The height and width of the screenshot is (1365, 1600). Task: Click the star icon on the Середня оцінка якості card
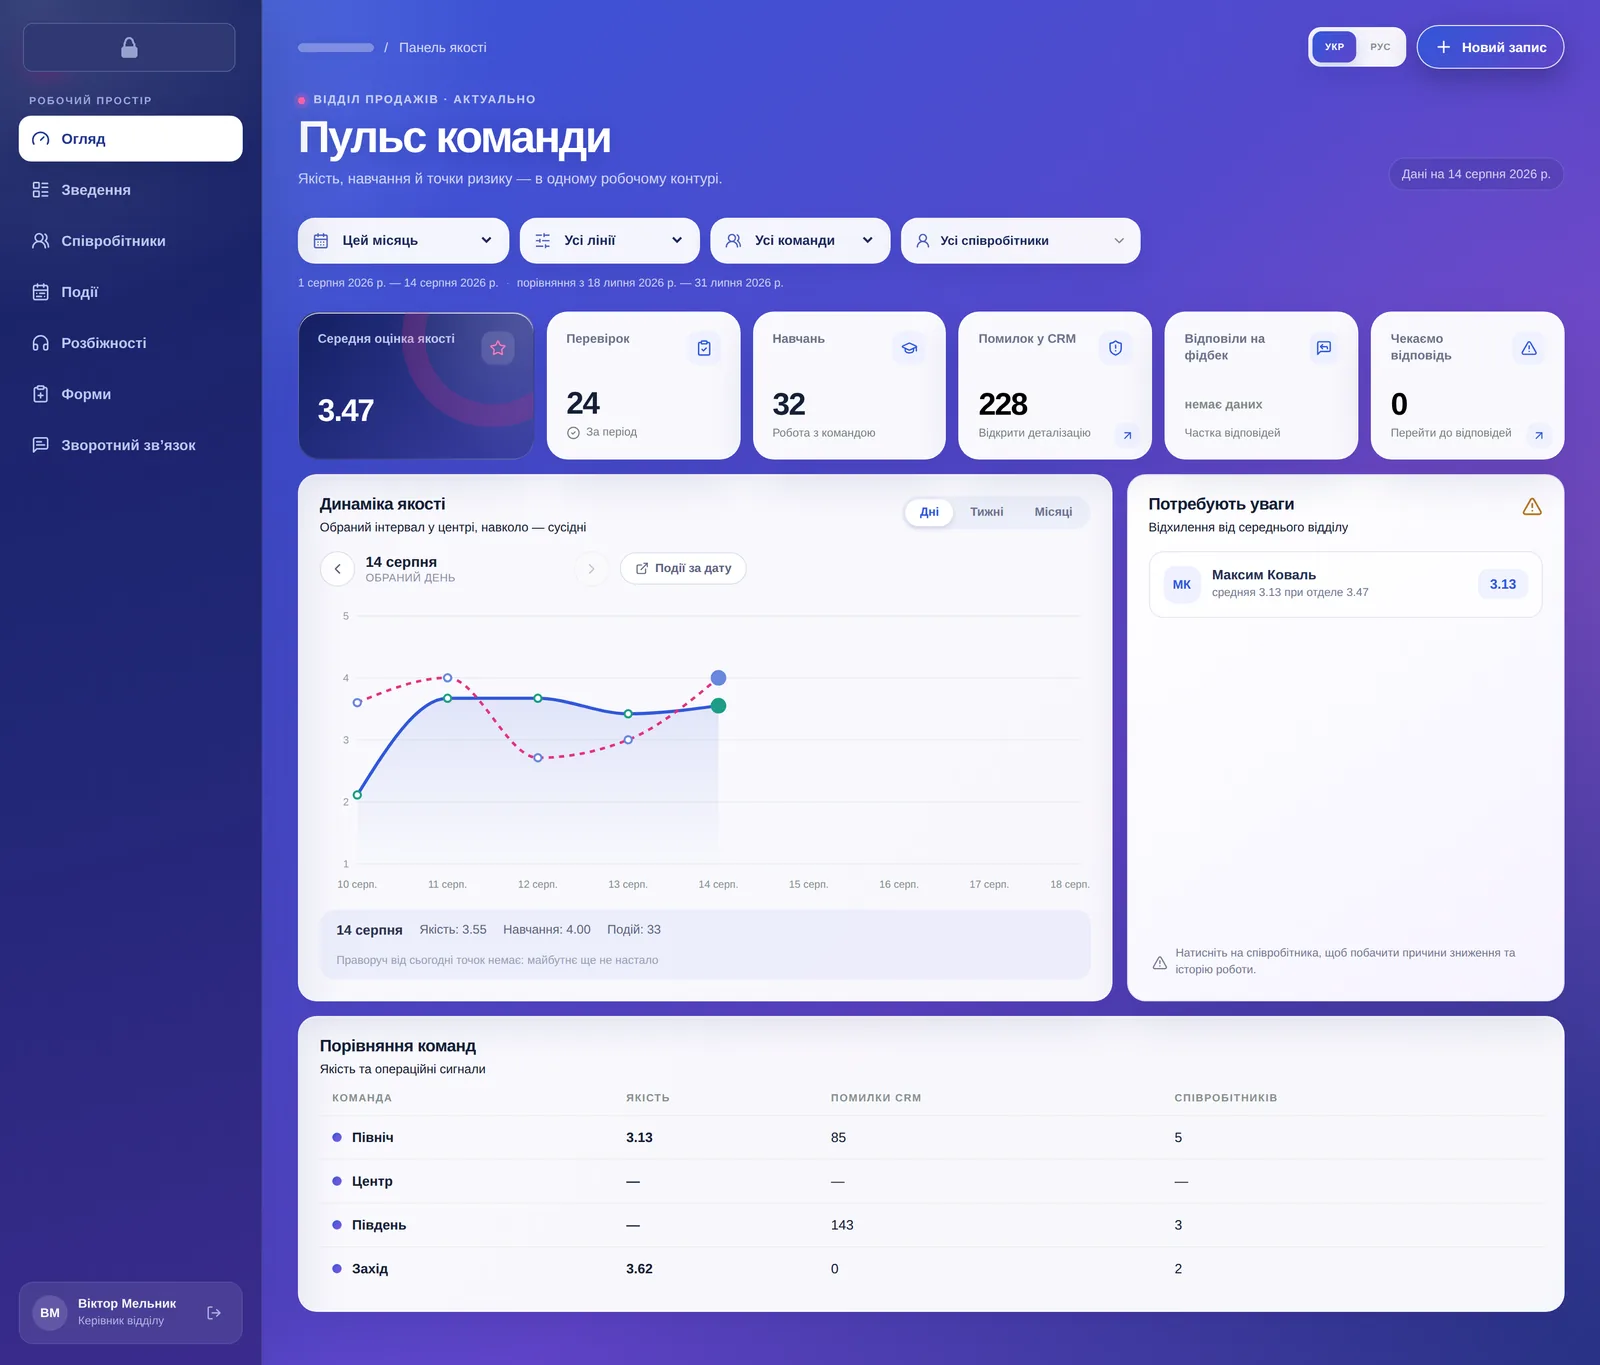(x=498, y=348)
